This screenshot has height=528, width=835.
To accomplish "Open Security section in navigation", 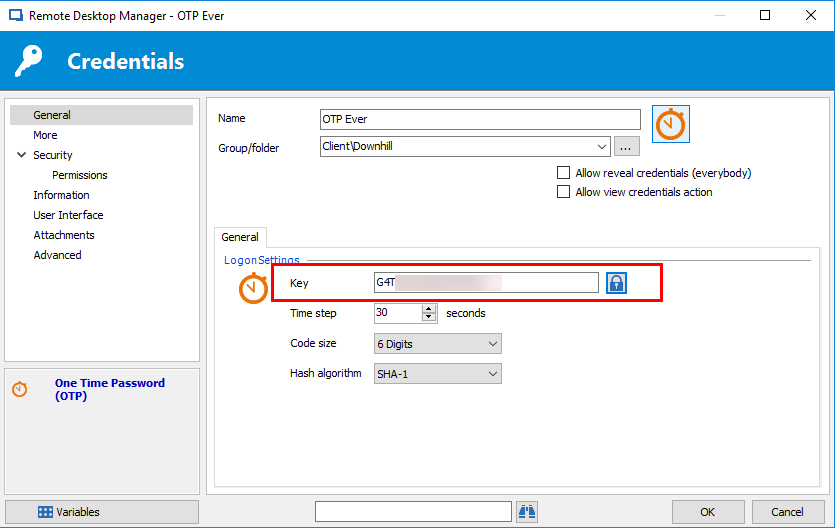I will [53, 155].
